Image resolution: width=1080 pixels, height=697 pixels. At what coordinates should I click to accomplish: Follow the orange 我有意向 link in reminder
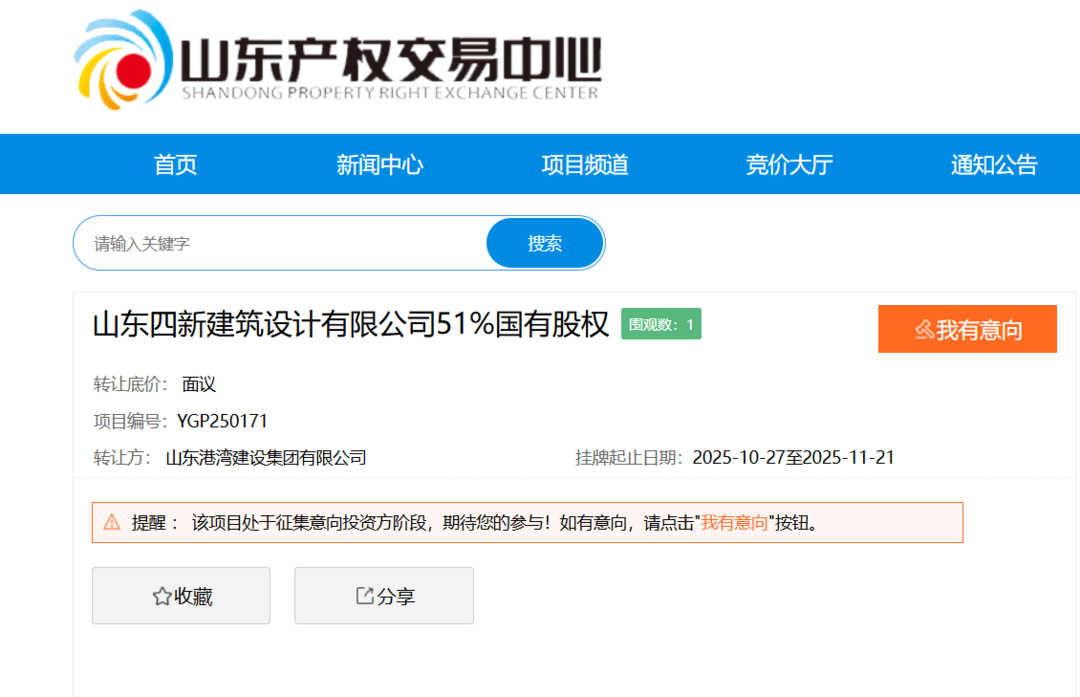(734, 523)
